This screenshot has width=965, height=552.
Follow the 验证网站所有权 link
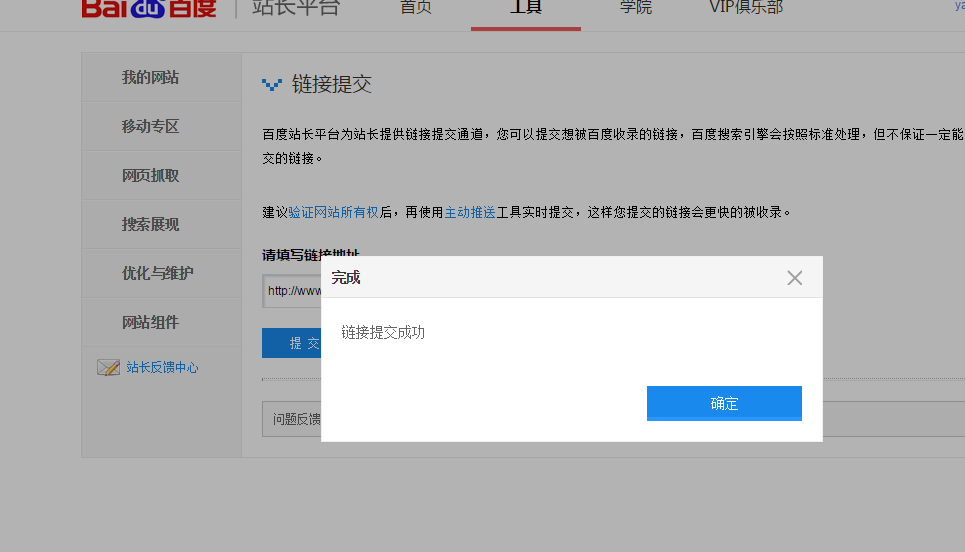pos(333,212)
